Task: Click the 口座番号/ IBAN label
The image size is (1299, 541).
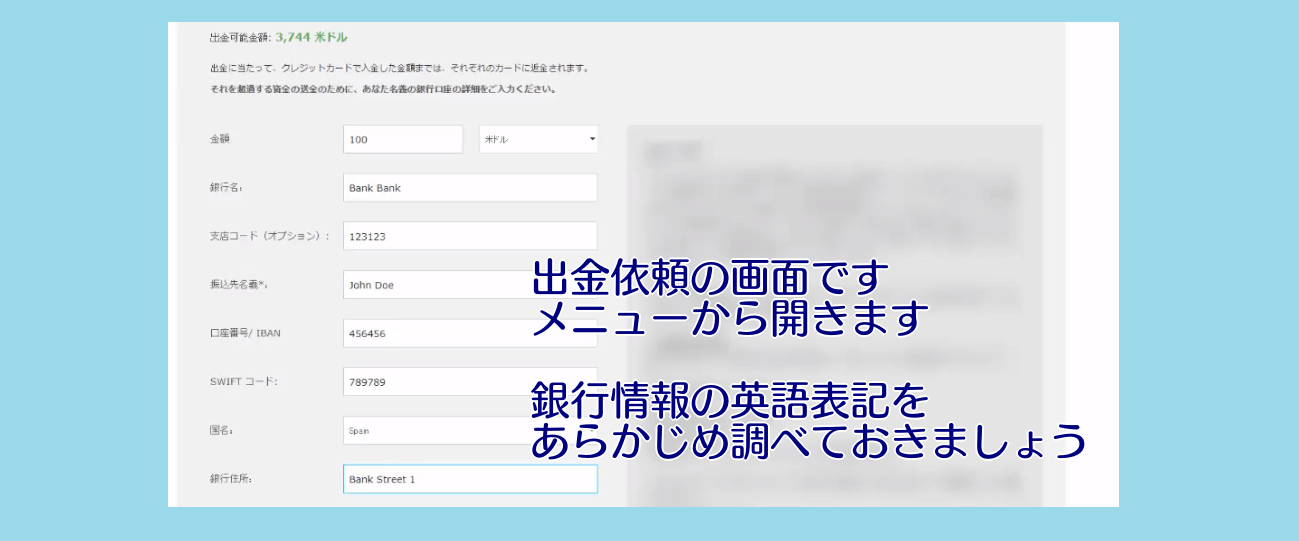Action: 245,333
